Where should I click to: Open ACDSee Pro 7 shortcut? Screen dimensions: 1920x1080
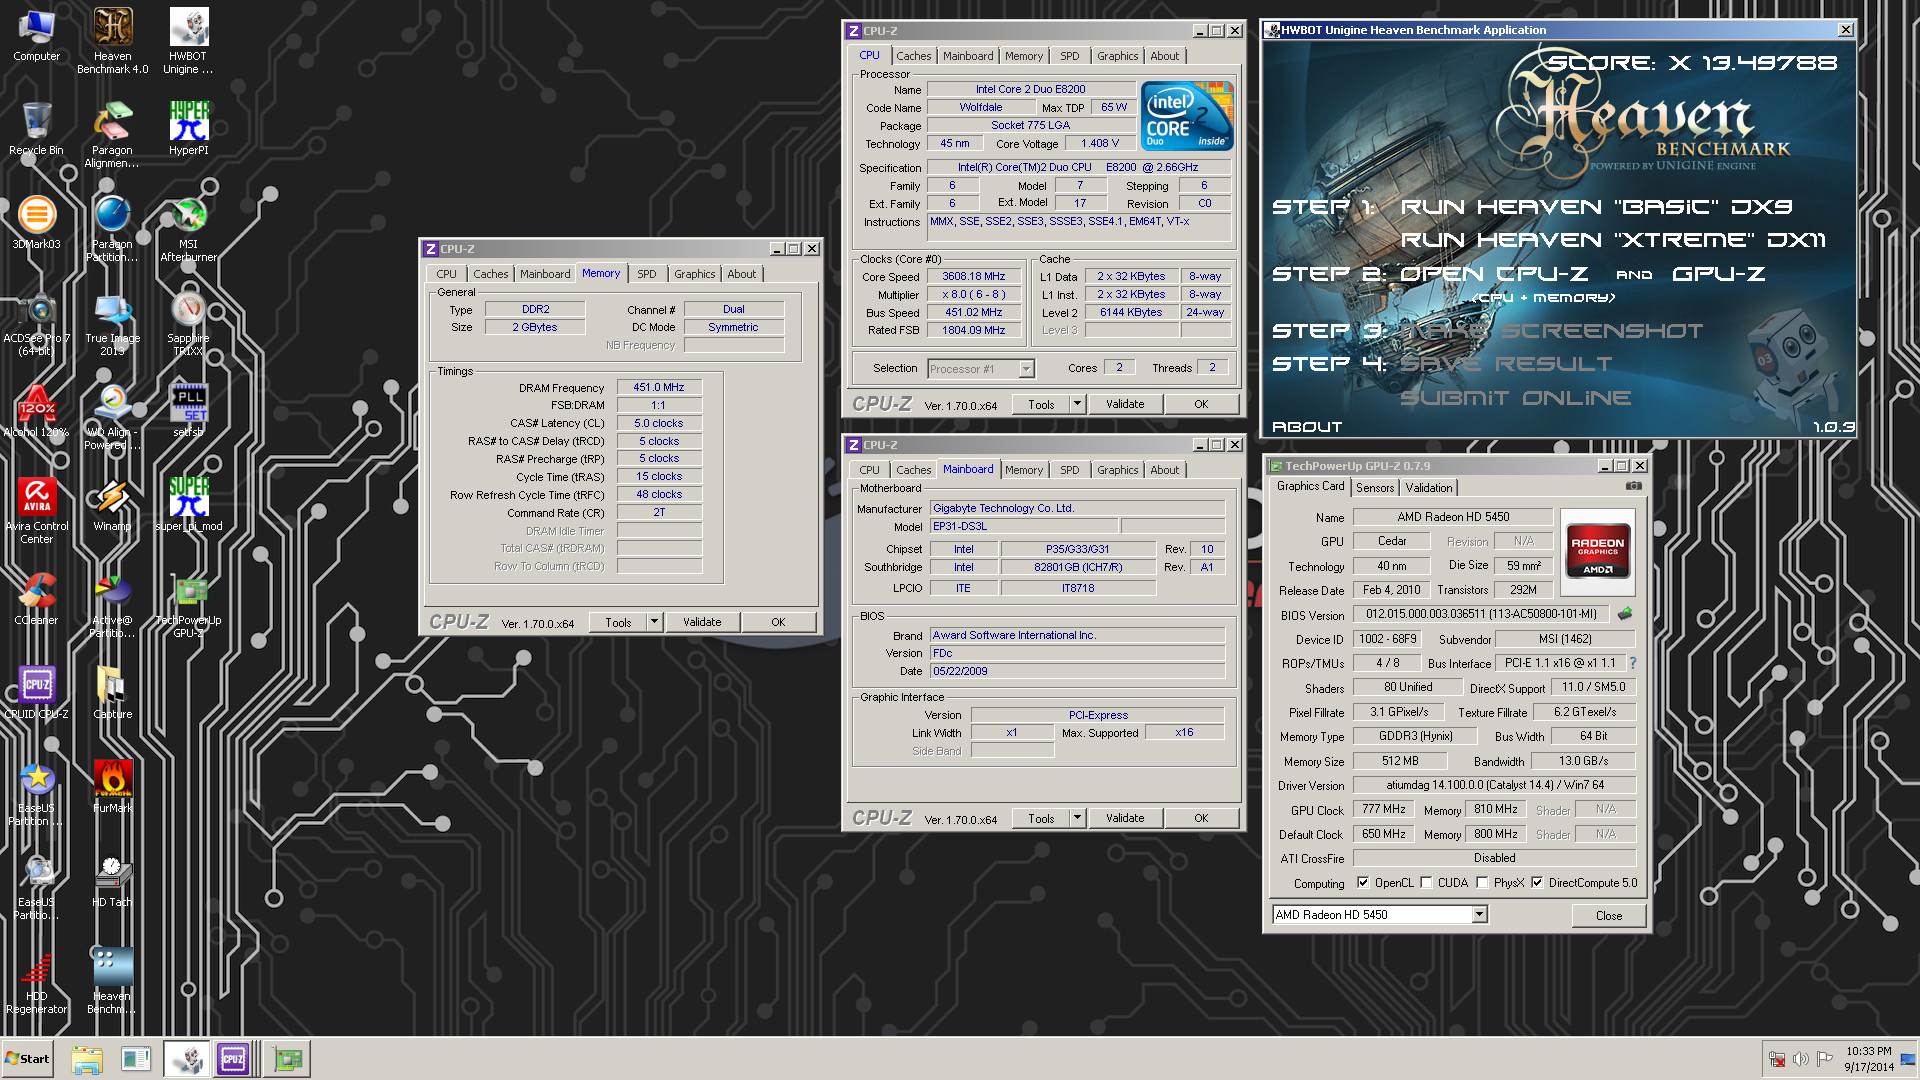tap(36, 323)
